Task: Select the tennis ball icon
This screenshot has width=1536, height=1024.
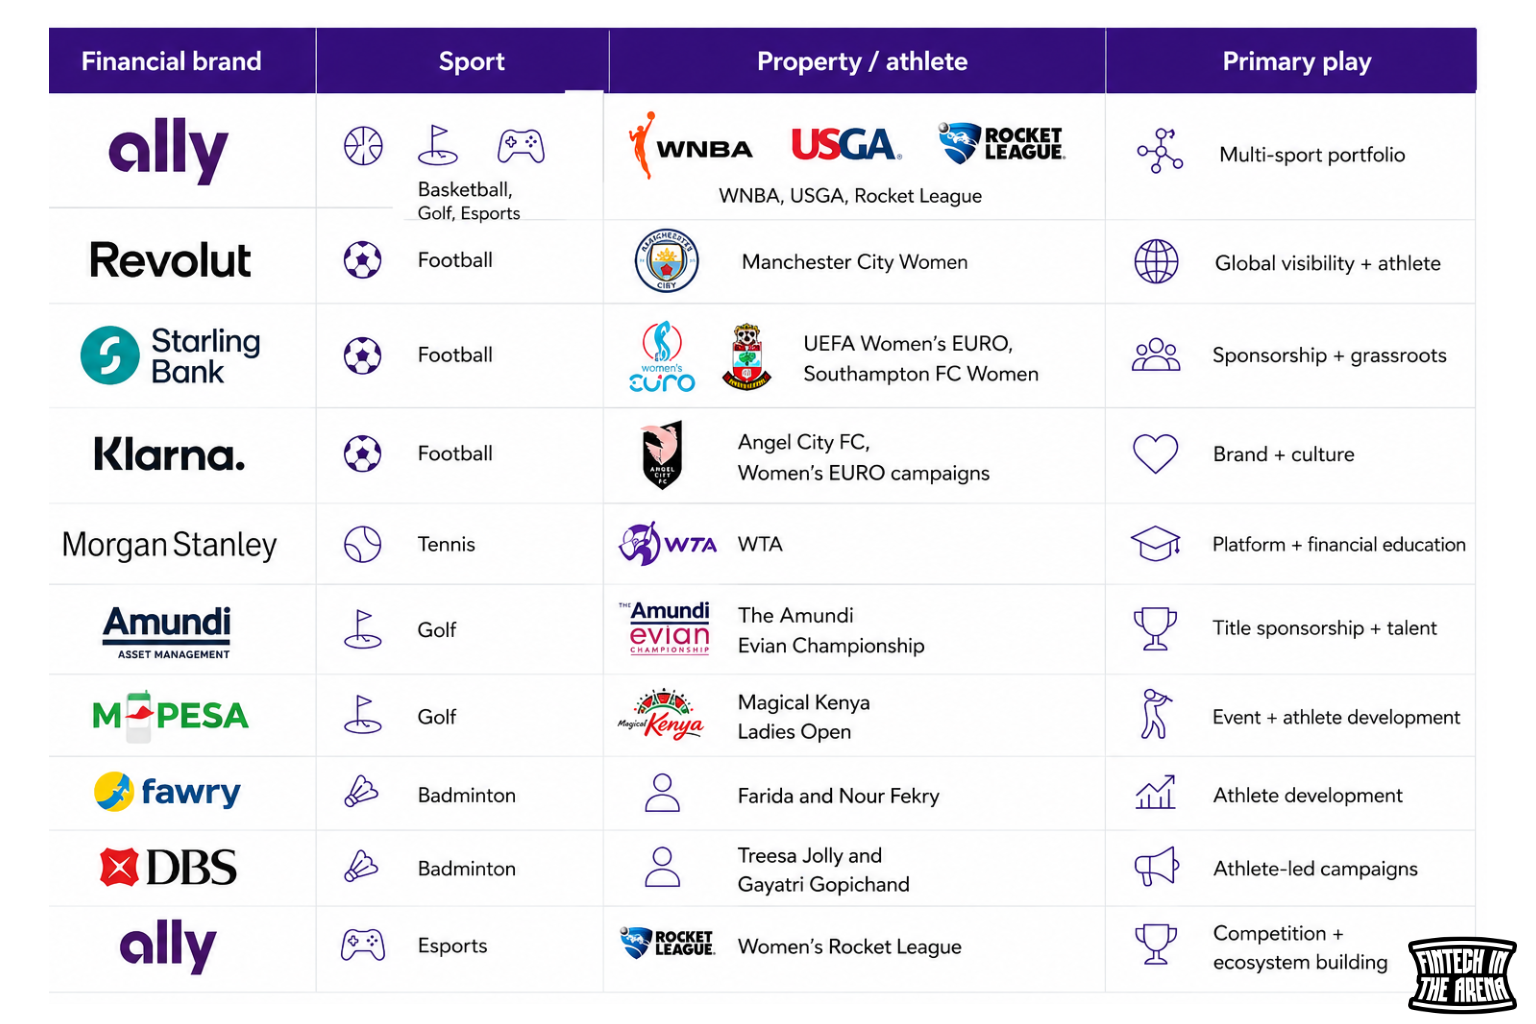Action: pos(363,544)
